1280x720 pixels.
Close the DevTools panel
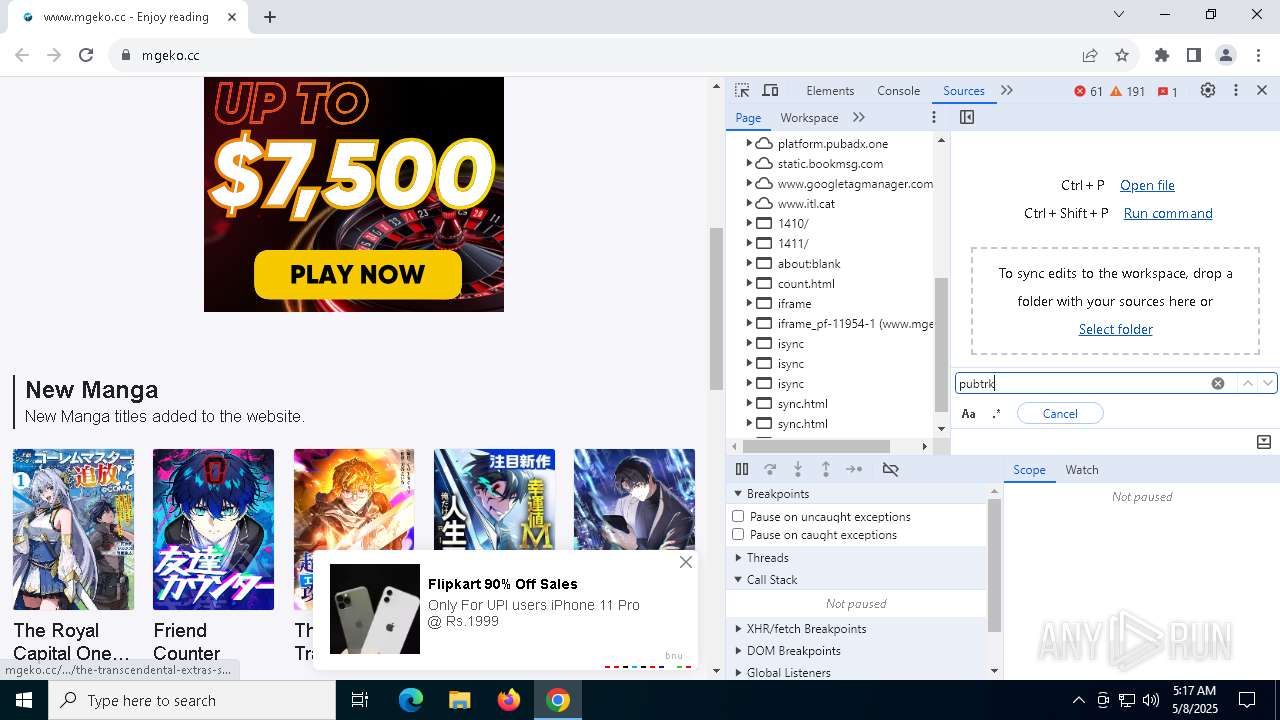(1262, 90)
